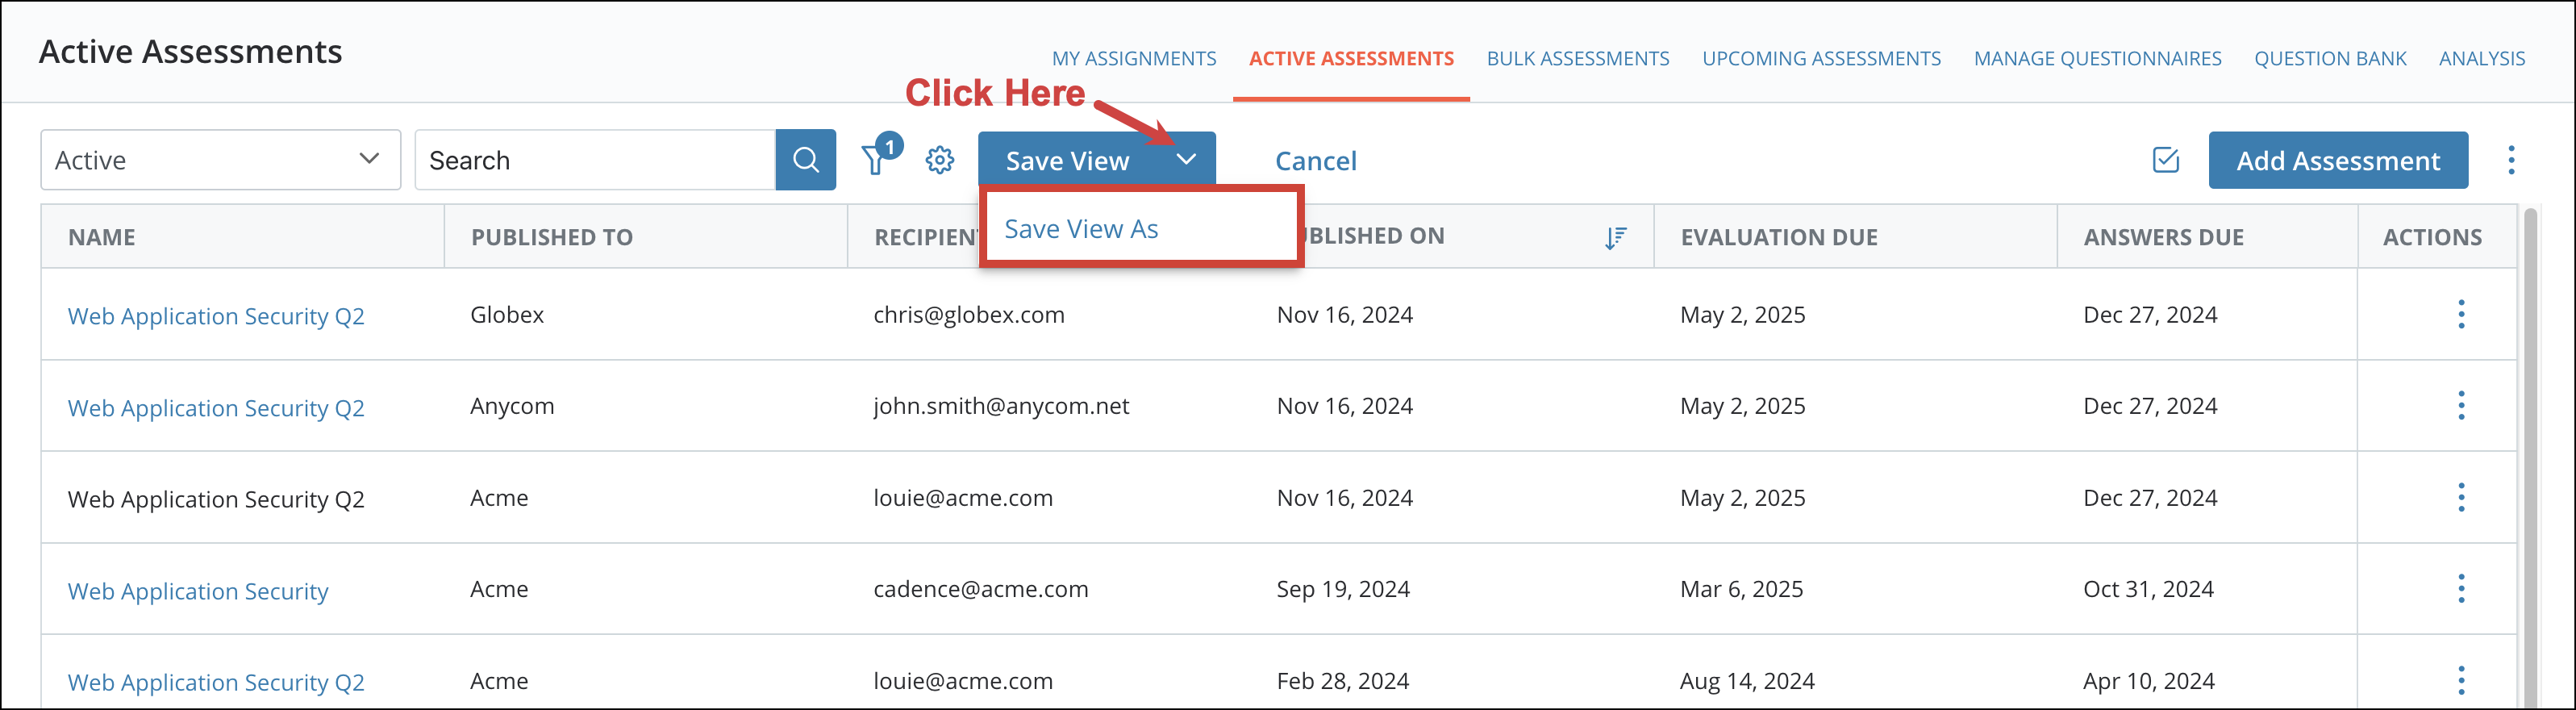Open the Web Application Security Q2 Globex assessment

tap(216, 316)
